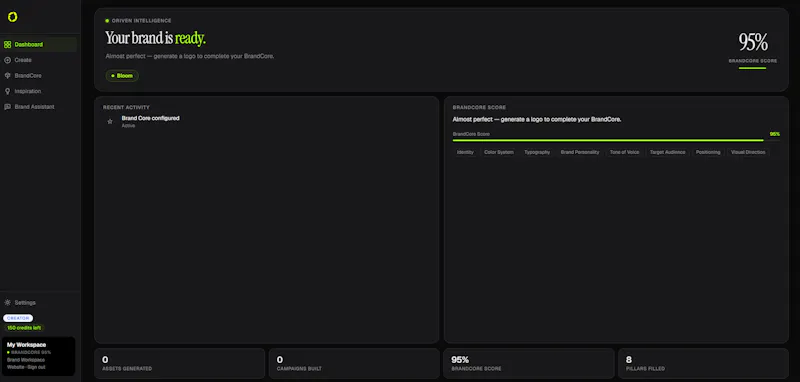
Task: Select the Bloom brand chip
Action: pyautogui.click(x=122, y=75)
